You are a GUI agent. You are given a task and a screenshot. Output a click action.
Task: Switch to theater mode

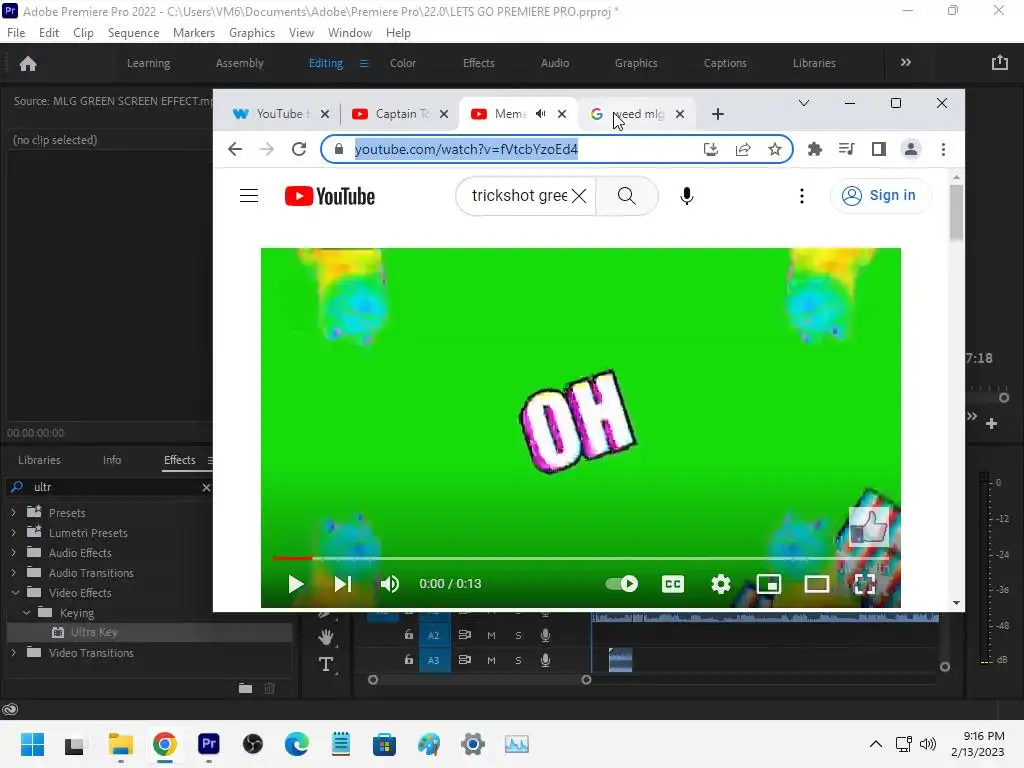[x=816, y=584]
